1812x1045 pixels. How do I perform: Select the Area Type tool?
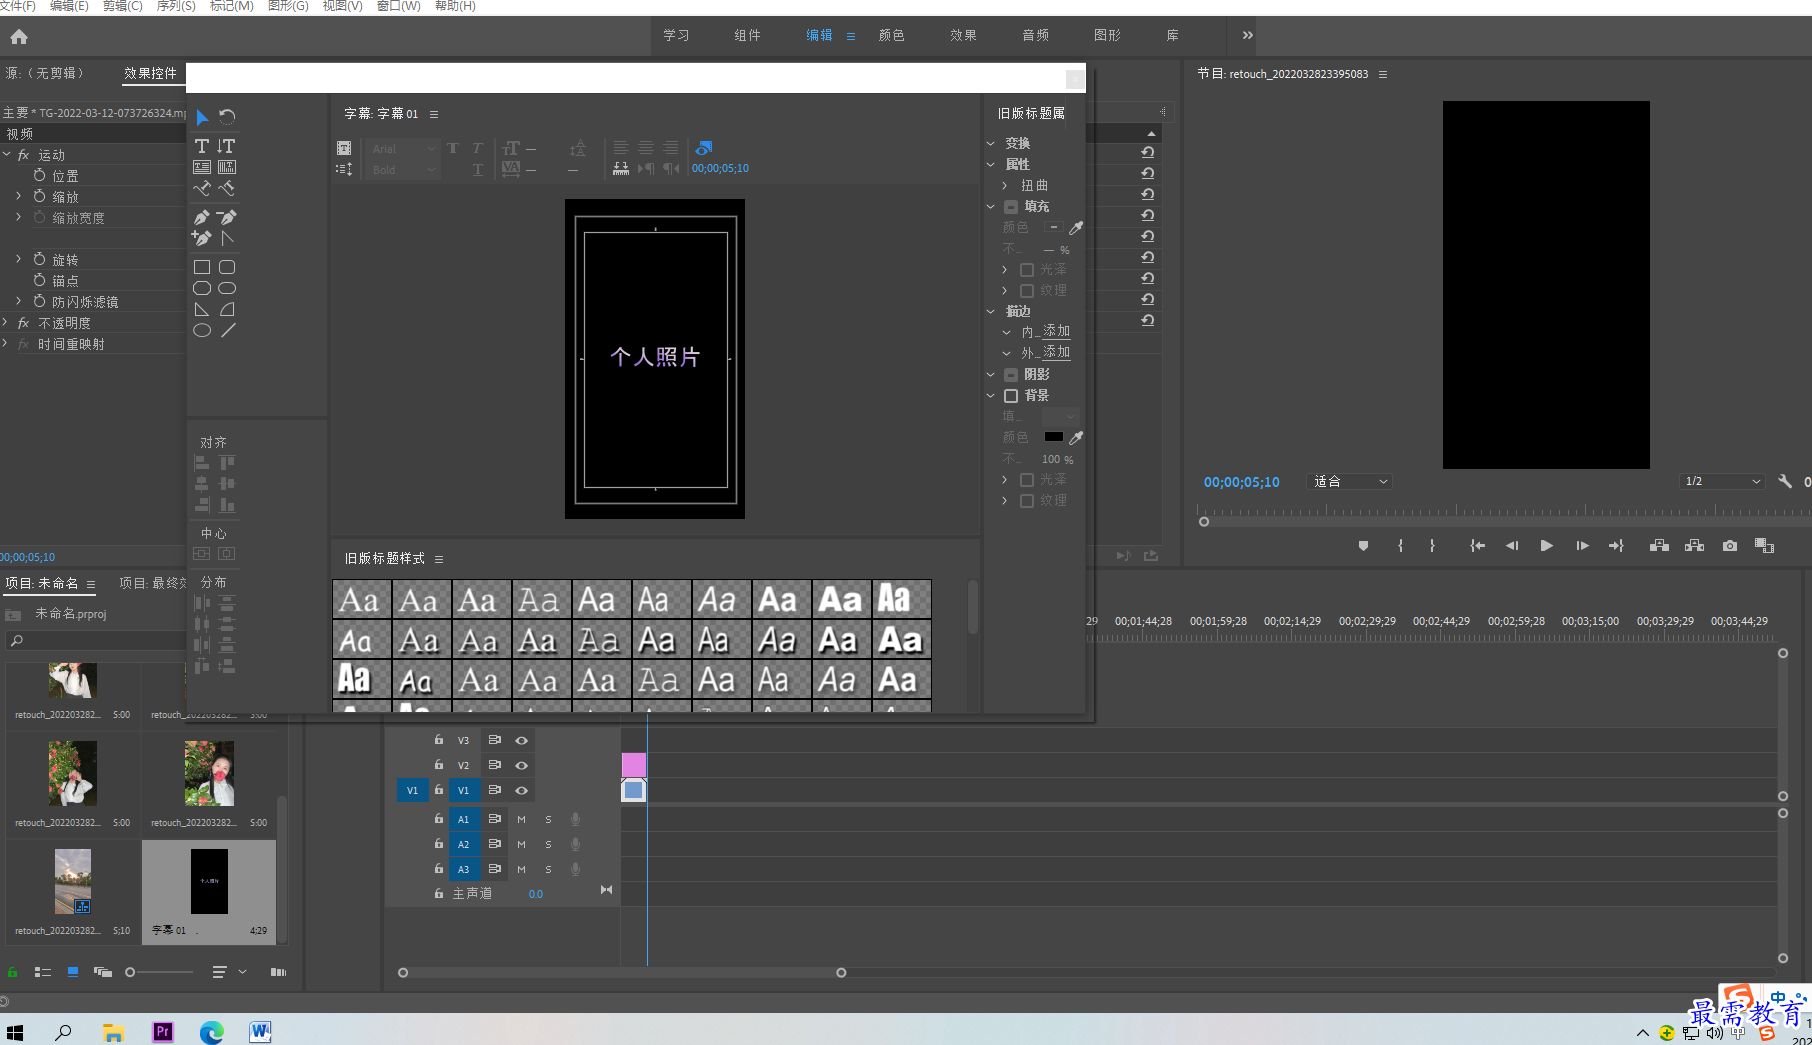click(x=202, y=167)
